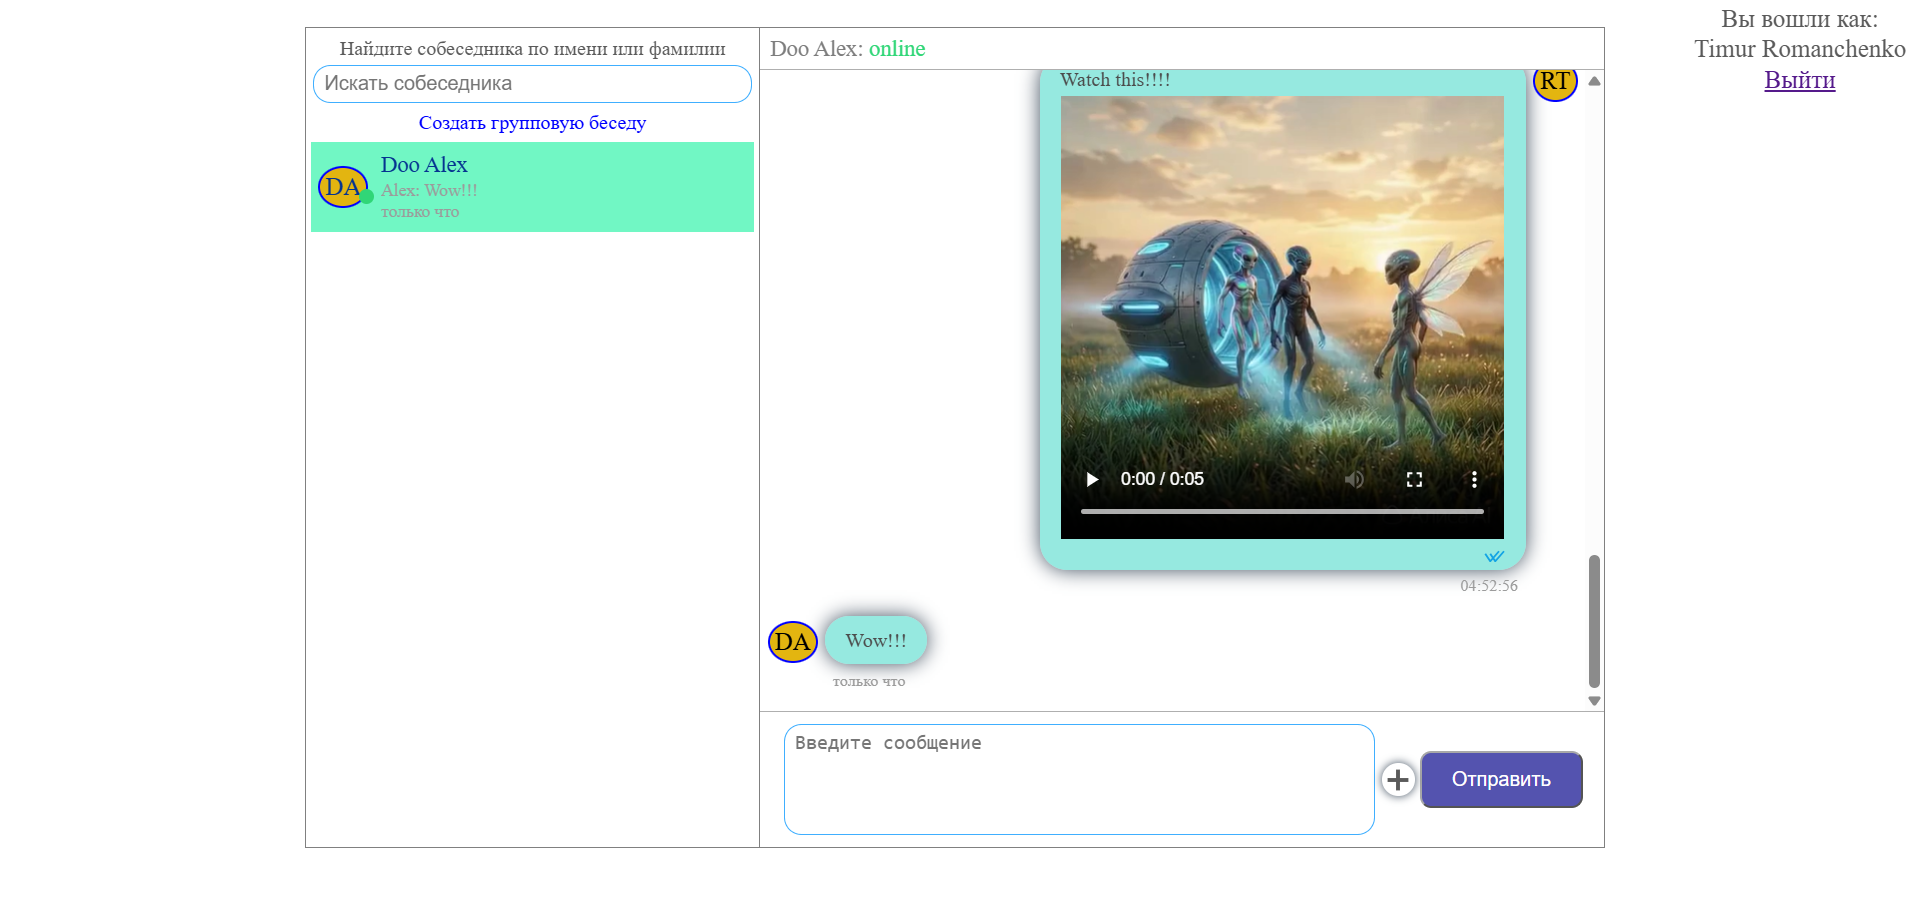Click the DA avatar in the contact list
Screen dimensions: 1910x901
click(x=343, y=187)
